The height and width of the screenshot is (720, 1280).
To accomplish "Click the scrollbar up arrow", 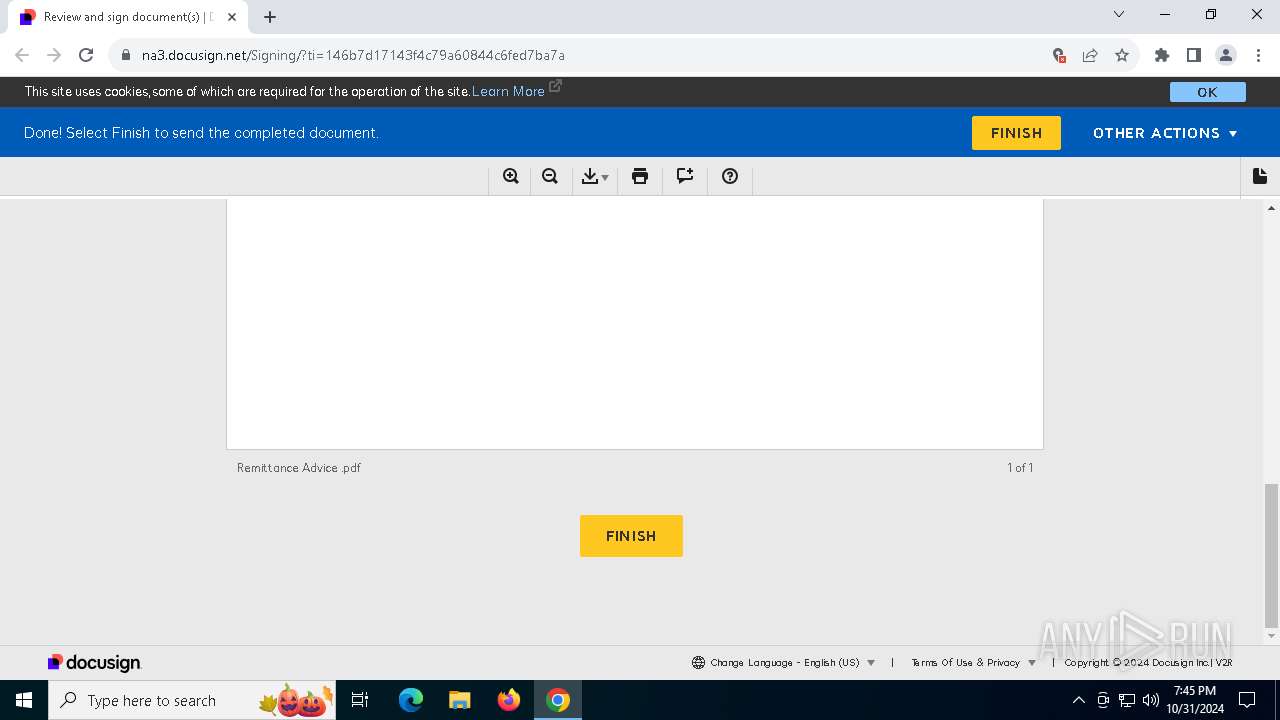I will (x=1272, y=208).
